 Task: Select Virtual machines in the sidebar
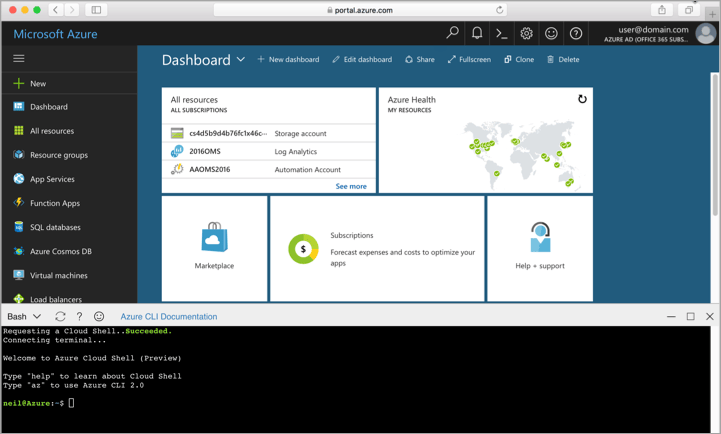coord(58,275)
